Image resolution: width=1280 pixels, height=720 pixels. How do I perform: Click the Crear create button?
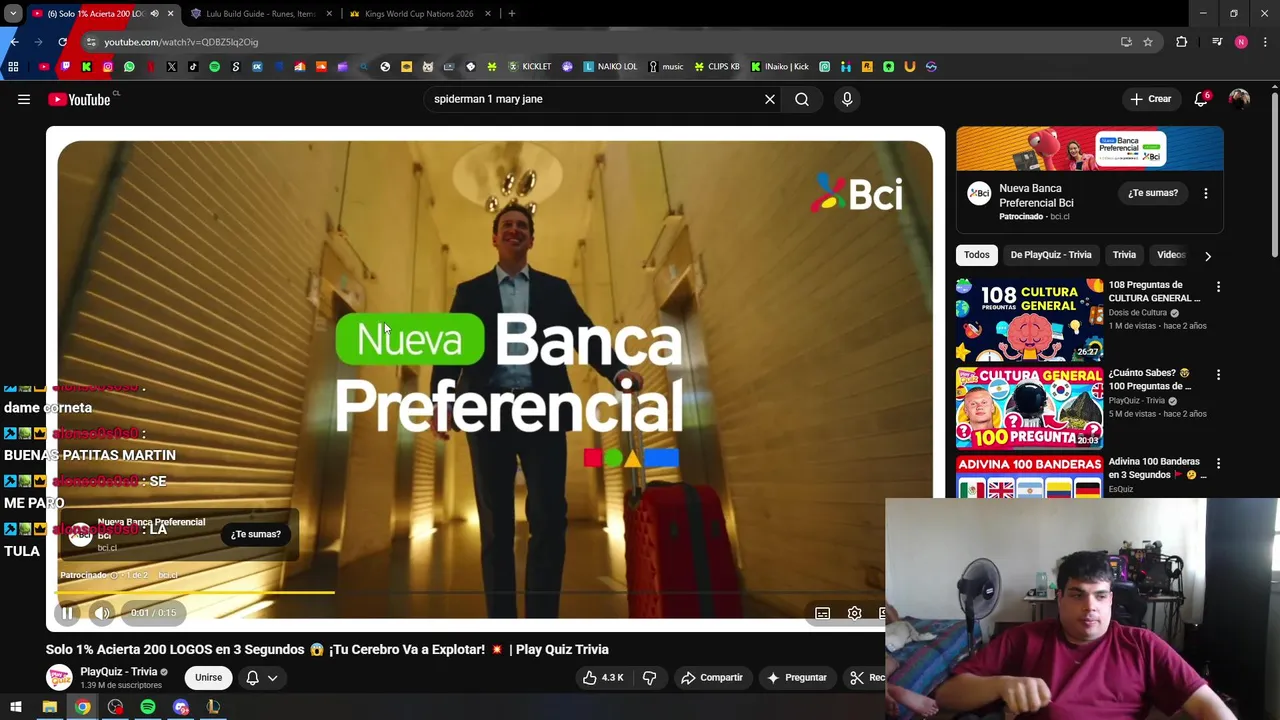[1150, 99]
